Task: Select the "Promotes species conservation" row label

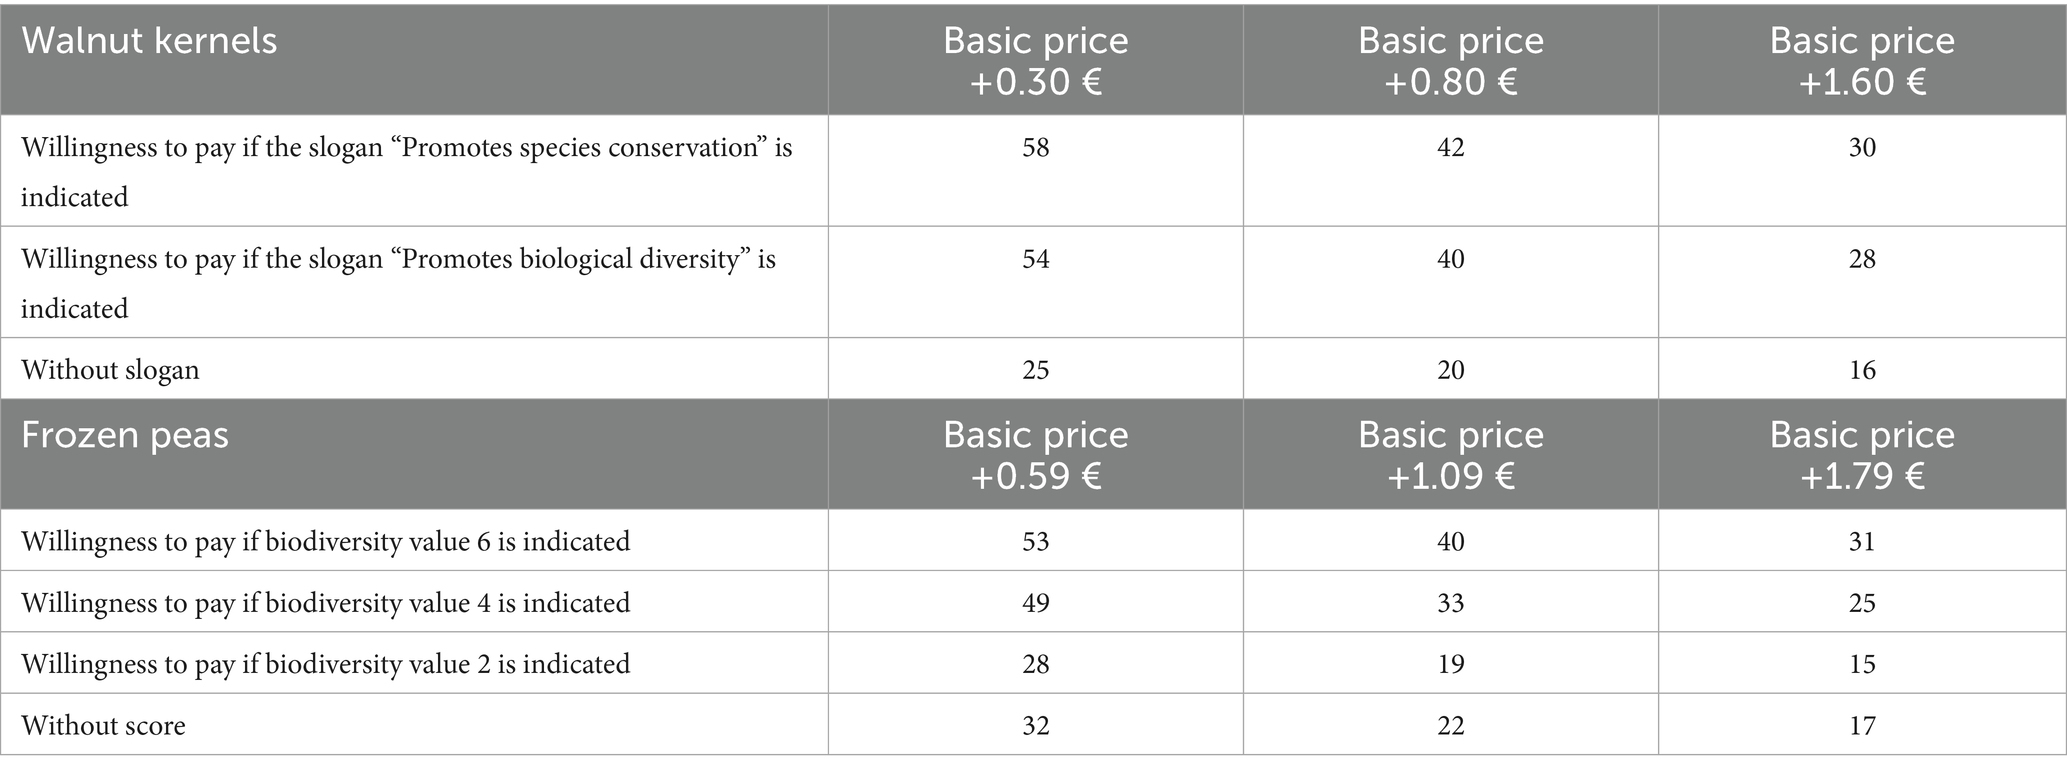Action: click(406, 171)
